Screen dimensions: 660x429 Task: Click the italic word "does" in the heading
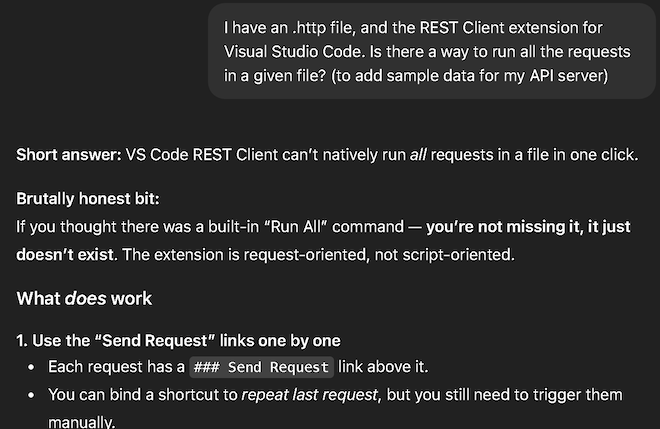coord(83,298)
